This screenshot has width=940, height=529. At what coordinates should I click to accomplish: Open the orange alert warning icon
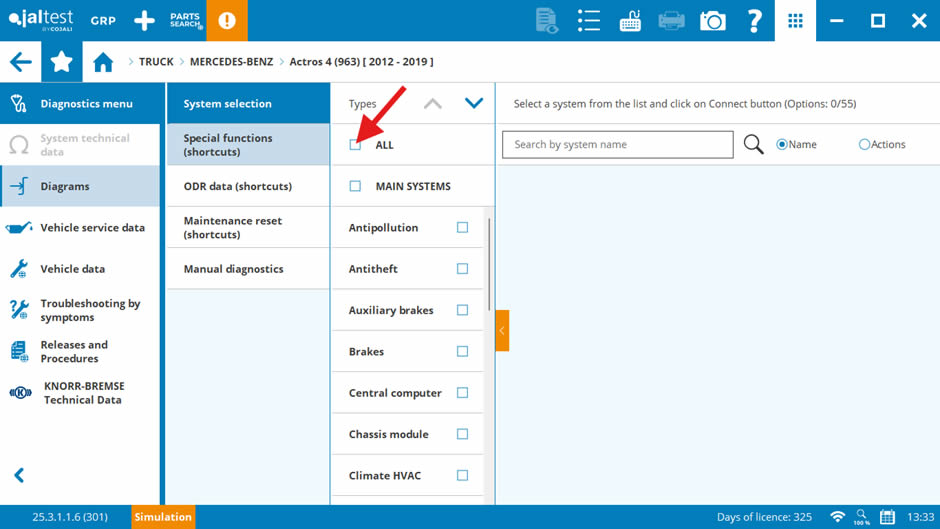pos(227,20)
